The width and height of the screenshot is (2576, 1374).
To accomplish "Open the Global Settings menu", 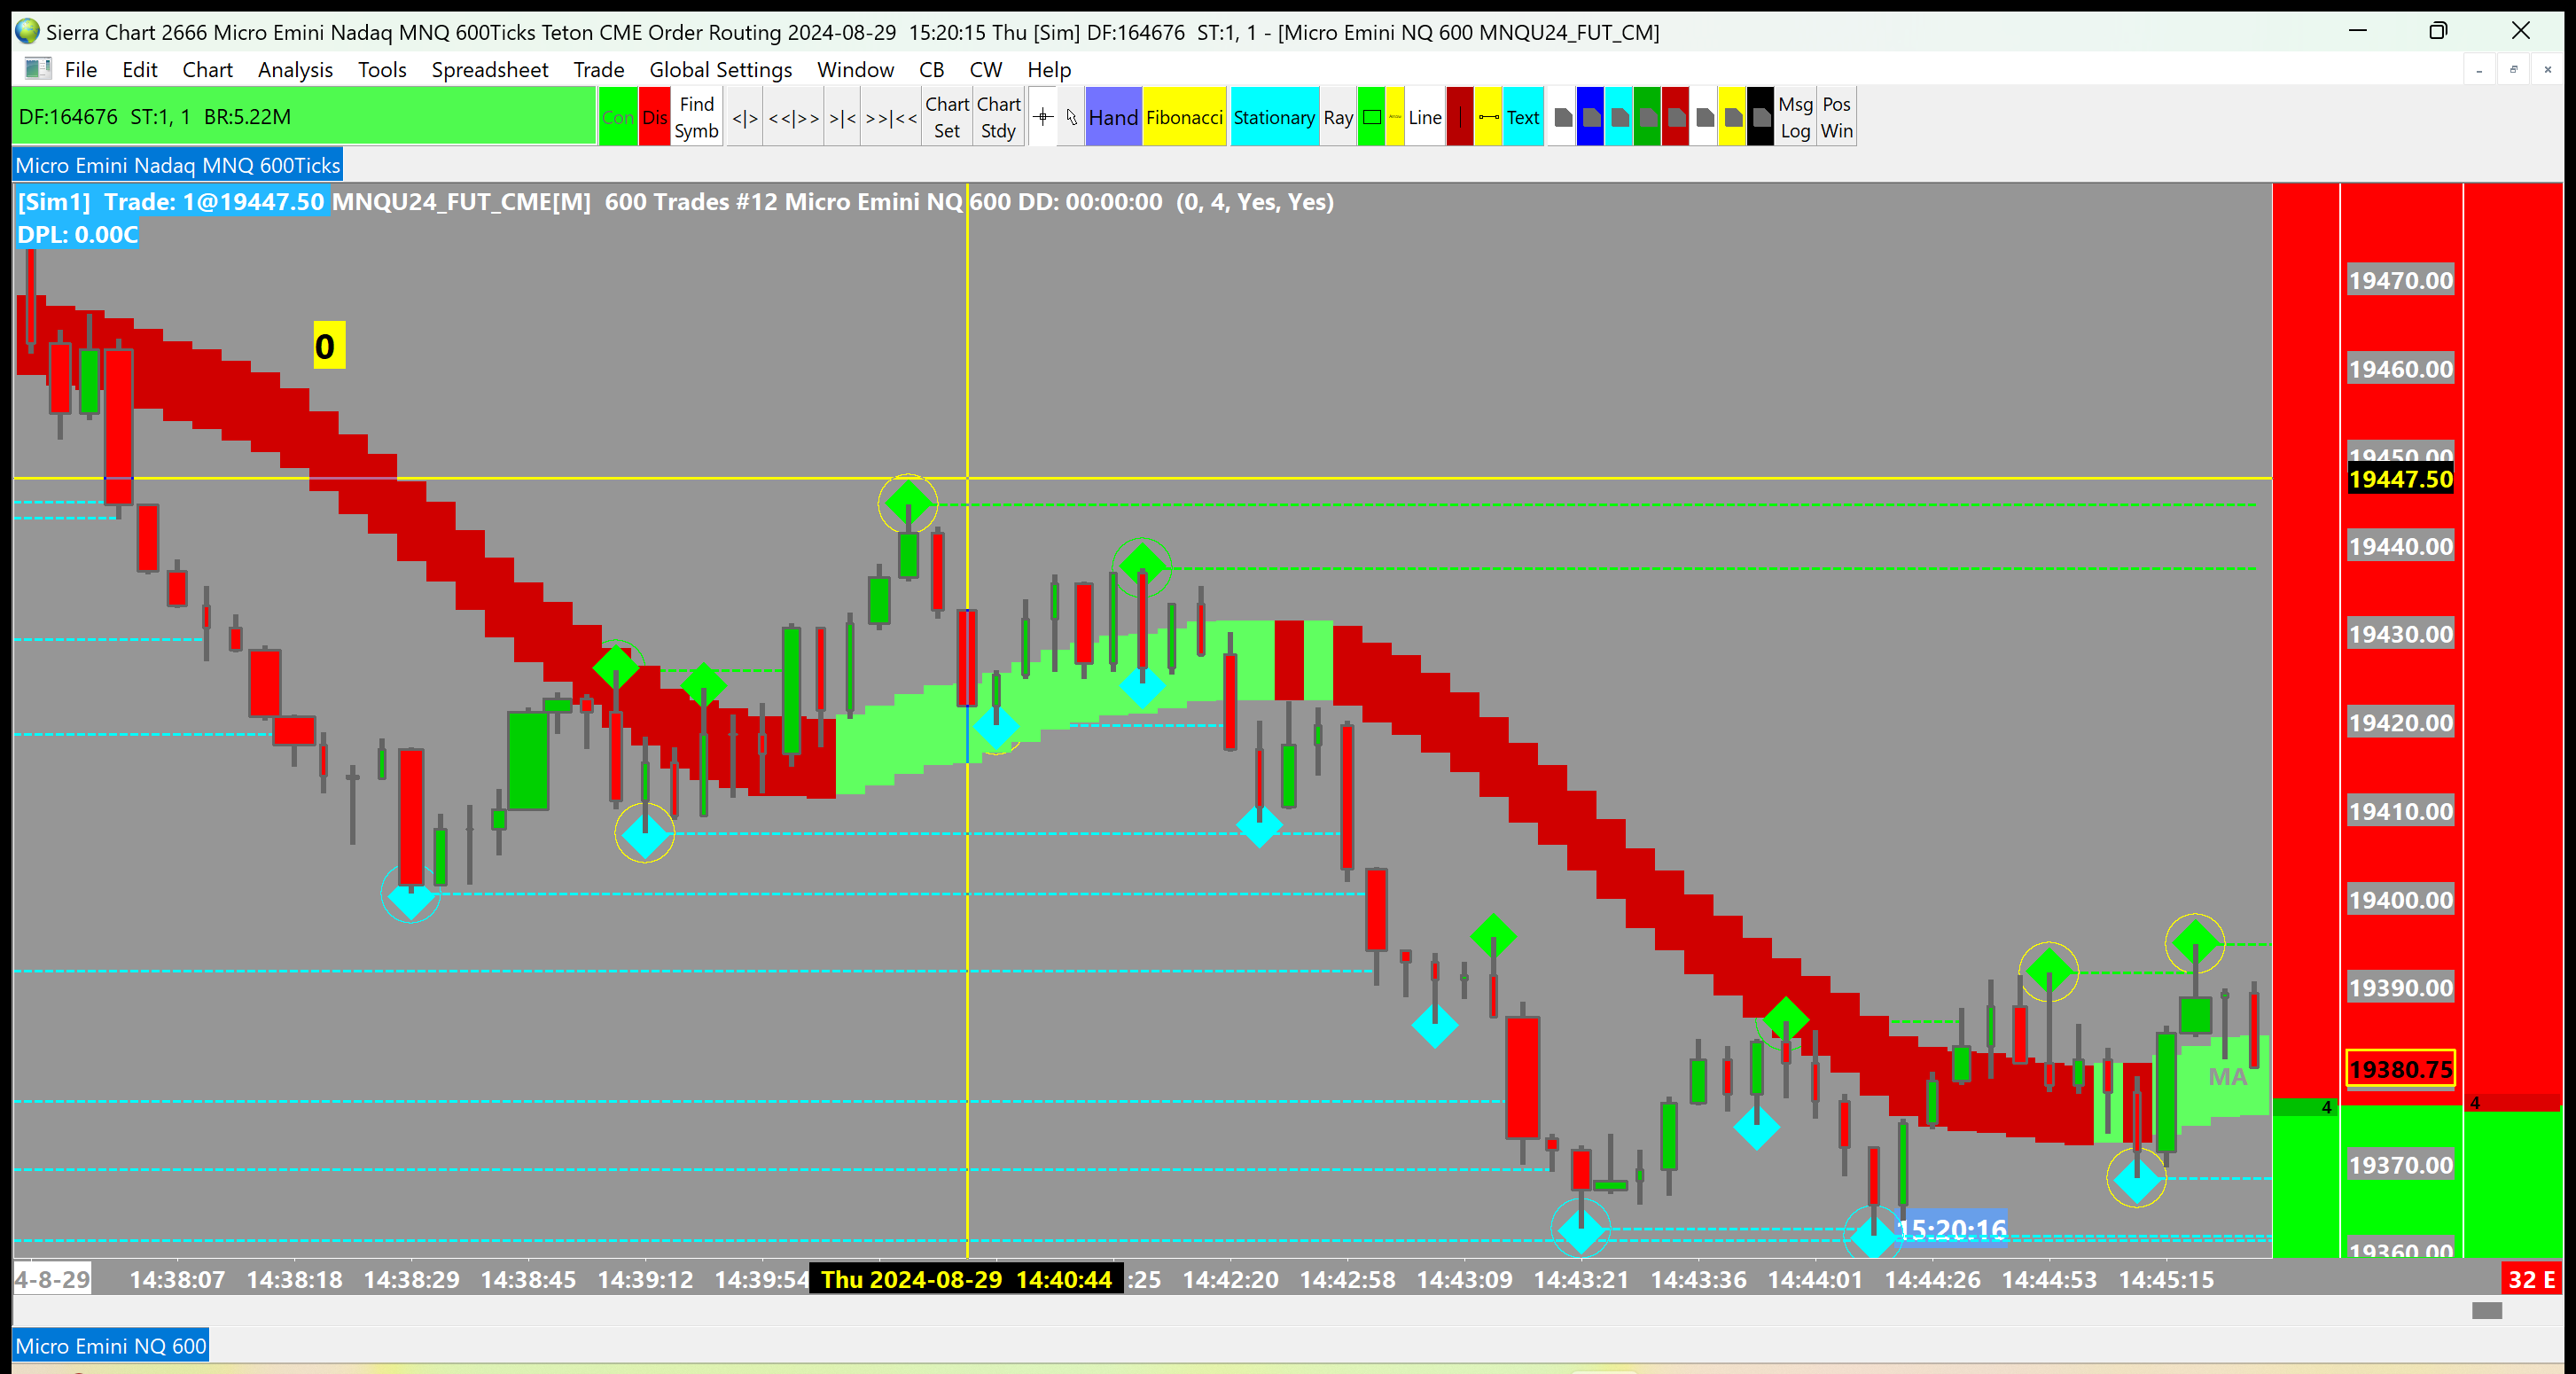I will (720, 69).
